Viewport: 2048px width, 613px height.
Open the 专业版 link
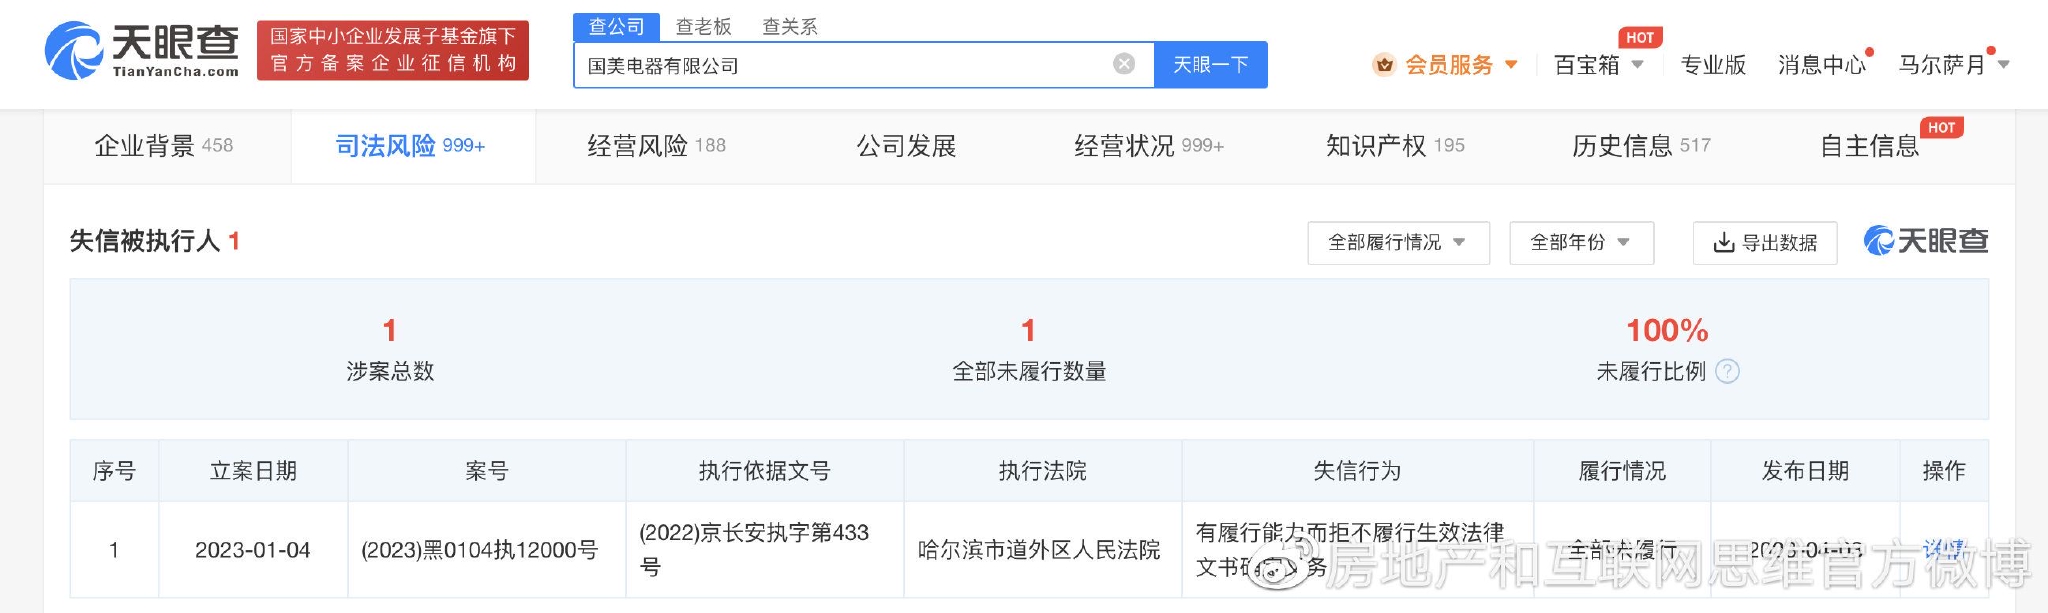1713,65
